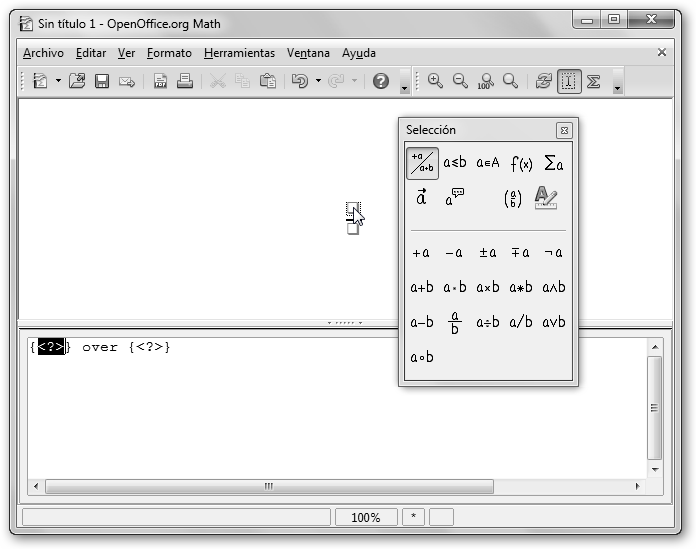
Task: Expand the New document dropdown arrow
Action: pos(58,82)
